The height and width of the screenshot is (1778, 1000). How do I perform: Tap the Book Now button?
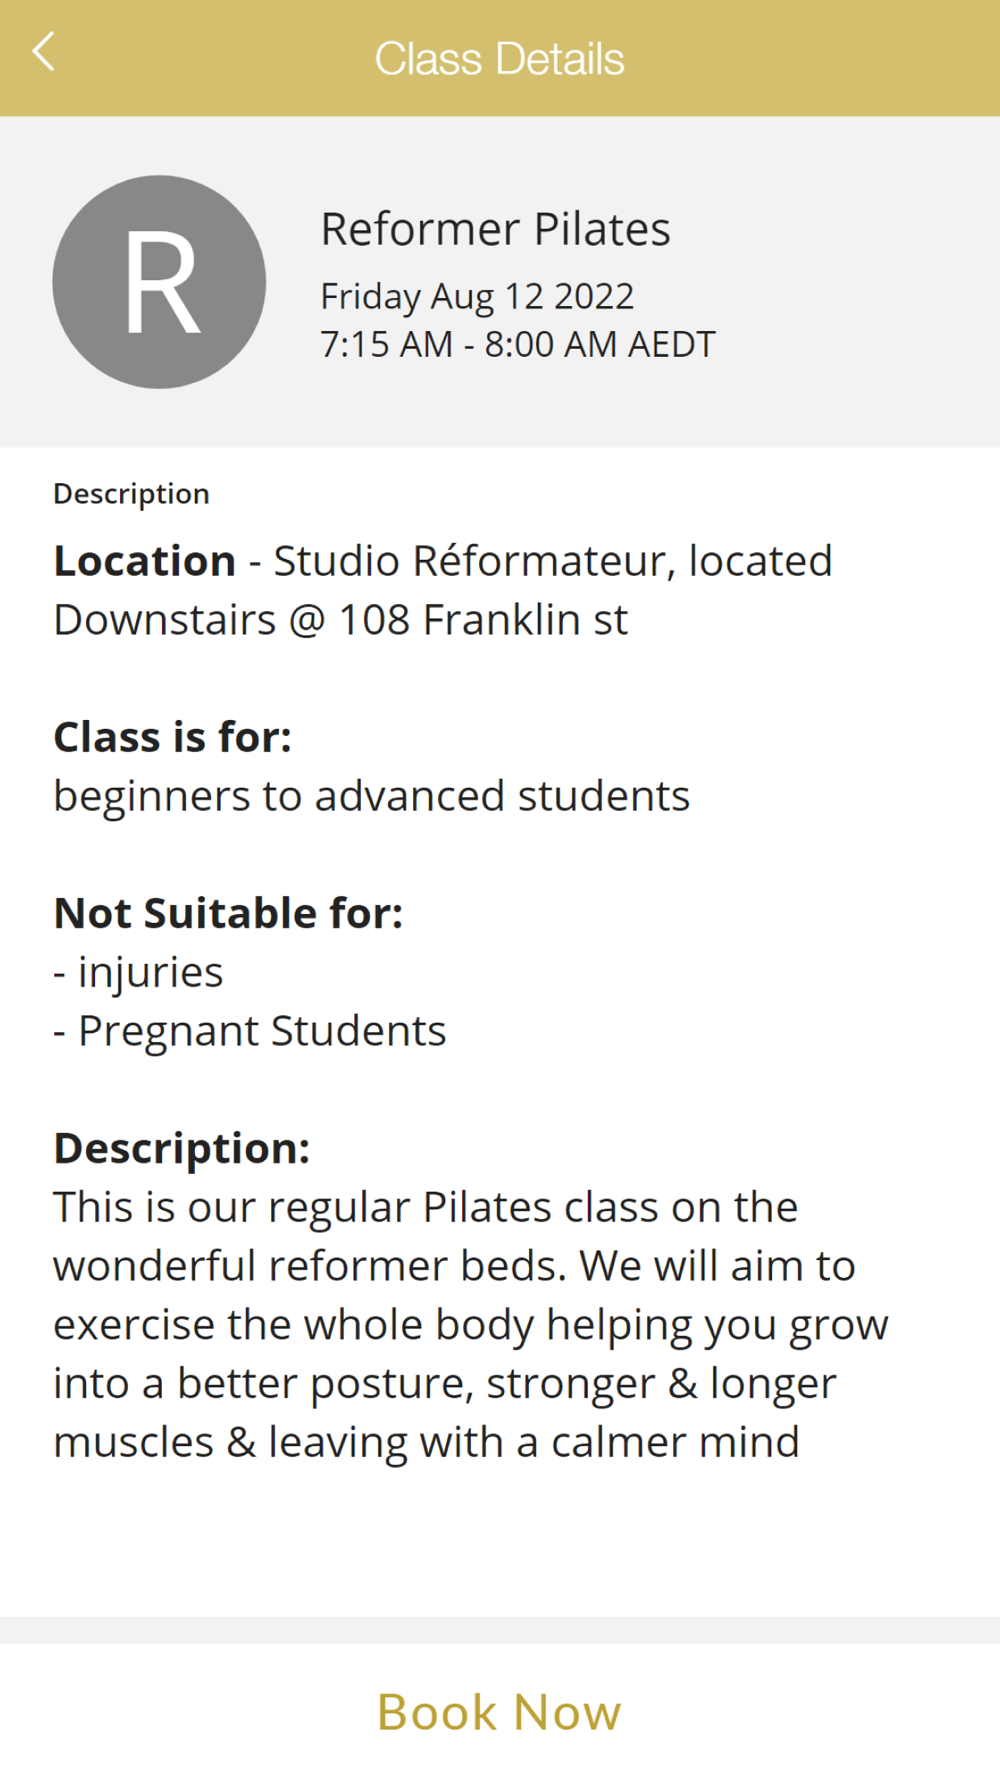[500, 1711]
